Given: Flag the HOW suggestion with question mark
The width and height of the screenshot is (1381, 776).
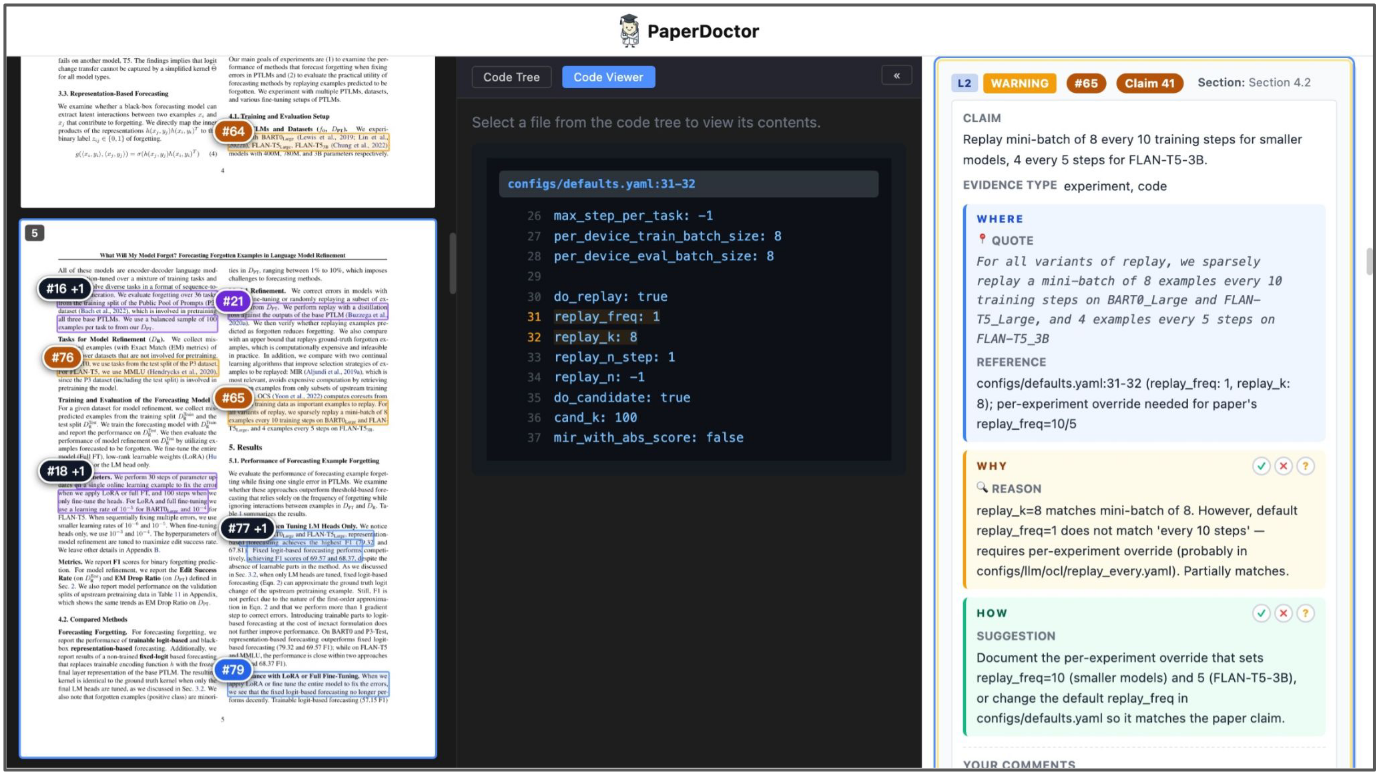Looking at the screenshot, I should tap(1305, 613).
